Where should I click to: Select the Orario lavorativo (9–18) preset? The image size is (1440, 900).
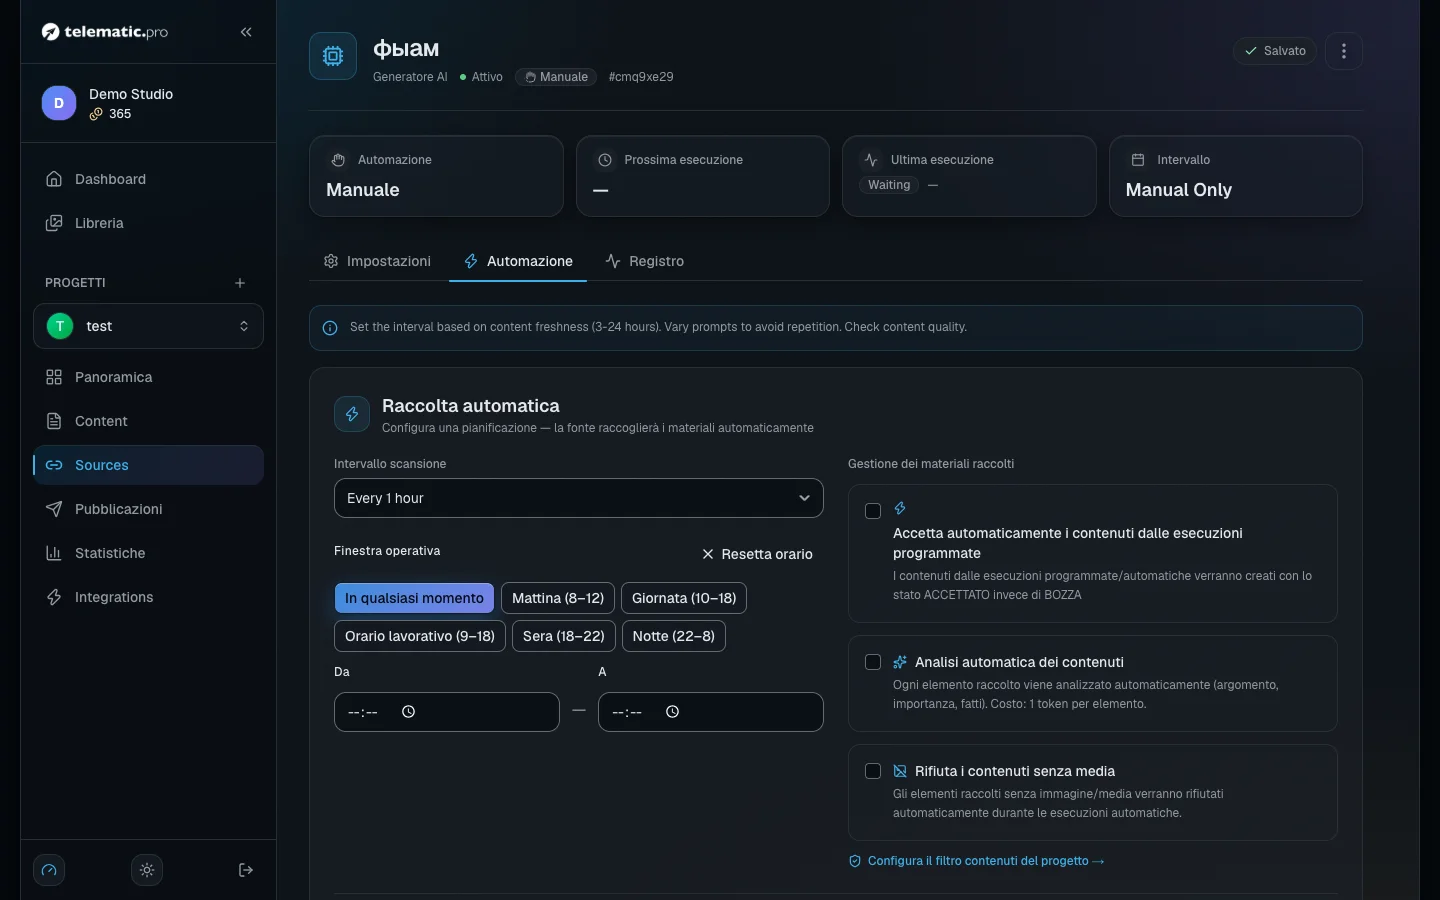(x=420, y=636)
